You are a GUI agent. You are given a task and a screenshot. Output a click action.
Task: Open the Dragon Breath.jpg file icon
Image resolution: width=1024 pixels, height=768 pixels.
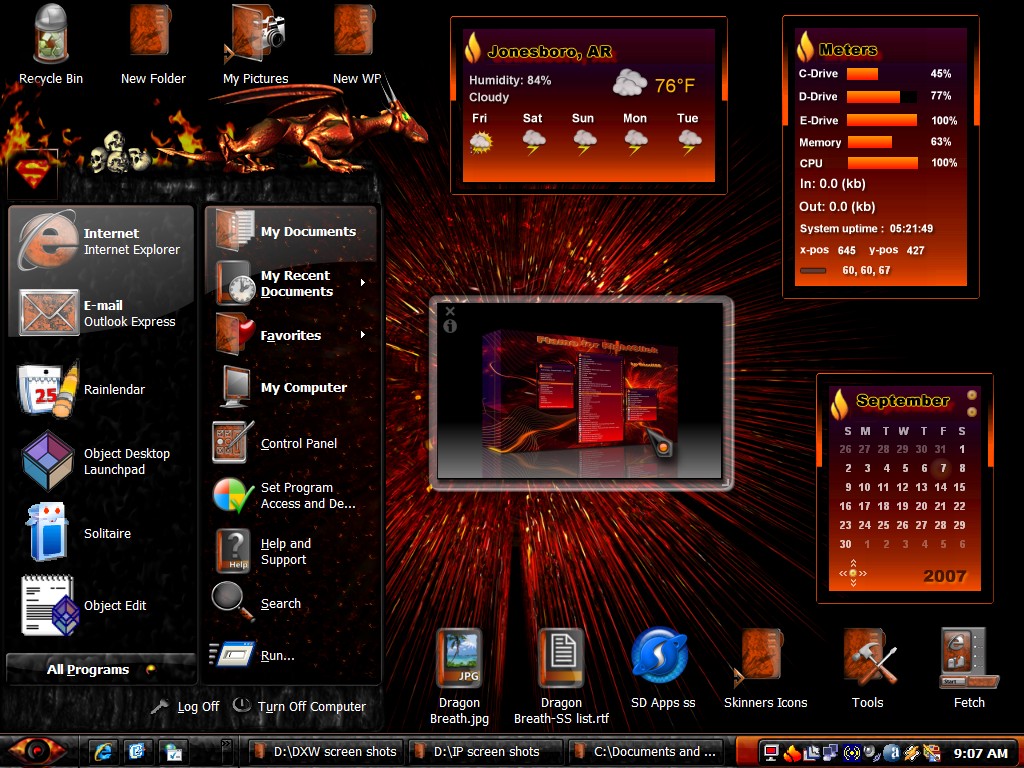(x=459, y=677)
